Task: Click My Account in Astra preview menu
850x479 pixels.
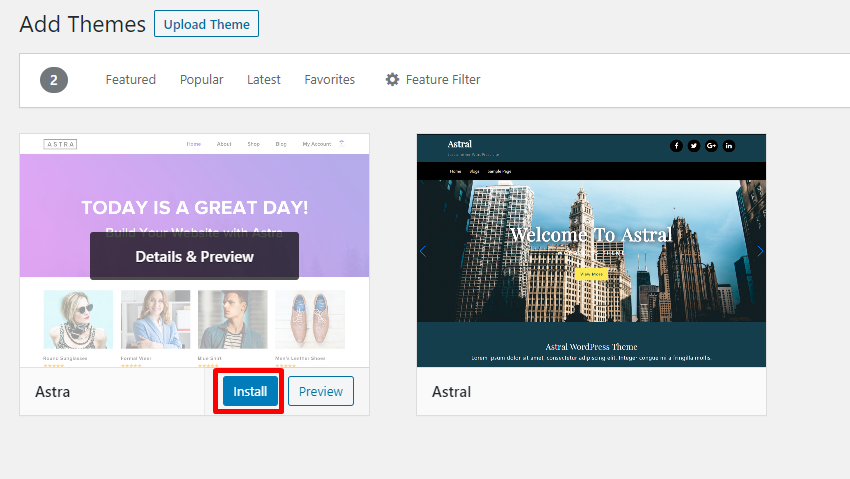Action: [x=317, y=144]
